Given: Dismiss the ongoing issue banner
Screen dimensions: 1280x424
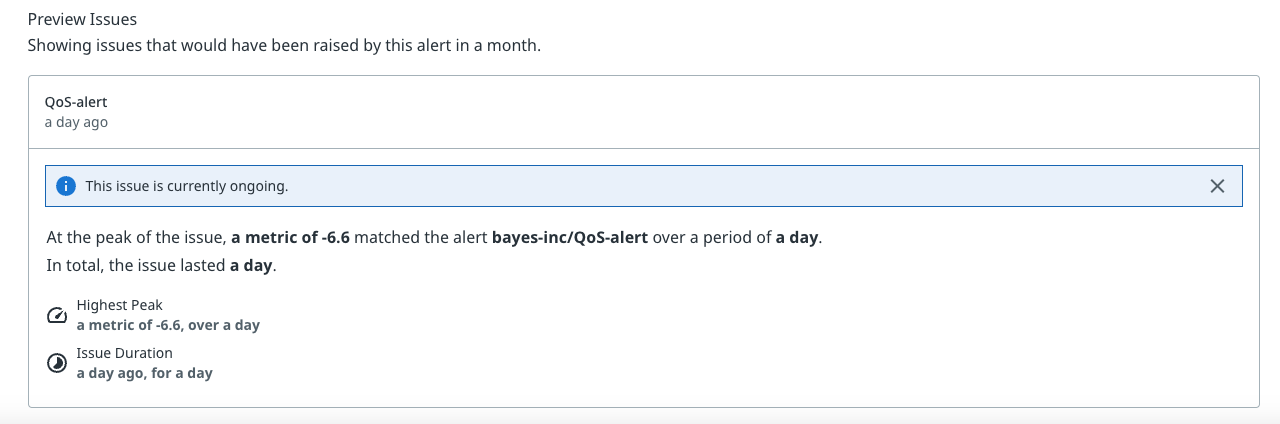Looking at the screenshot, I should coord(1217,186).
